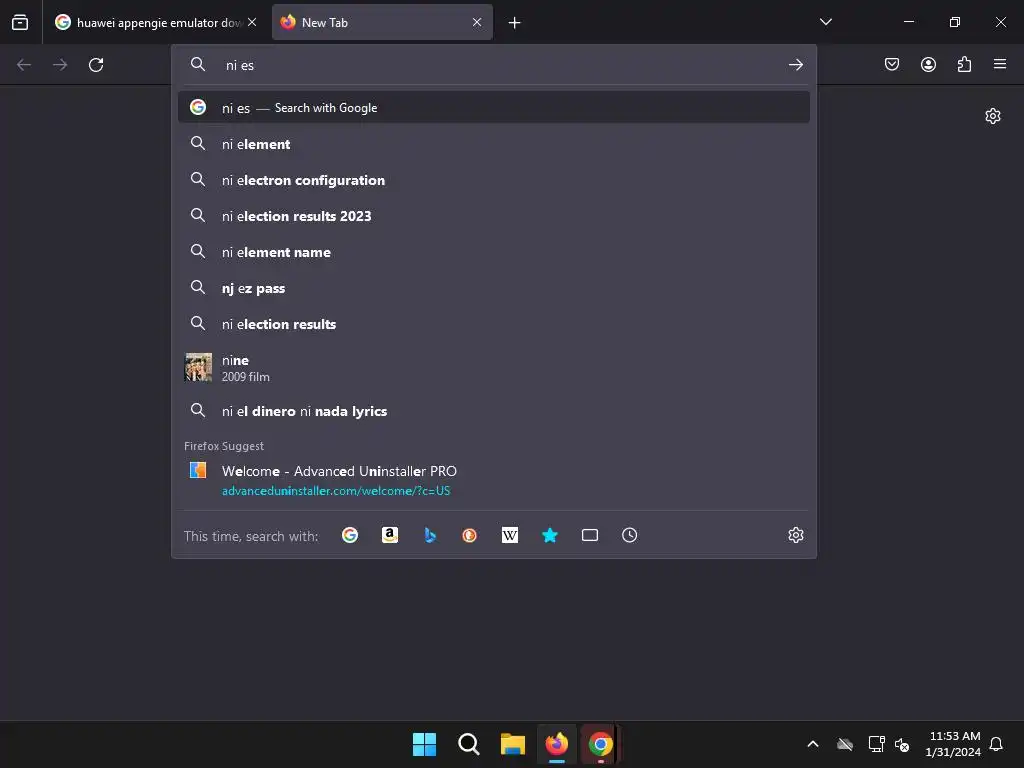
Task: Open Firefox account icon
Action: pyautogui.click(x=928, y=64)
